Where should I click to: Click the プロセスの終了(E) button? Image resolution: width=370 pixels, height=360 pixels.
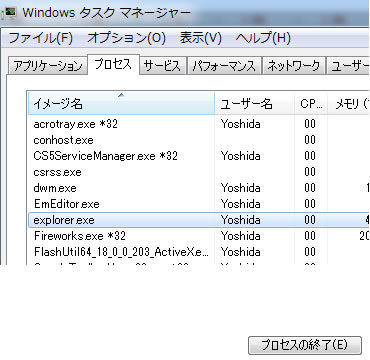pos(305,345)
